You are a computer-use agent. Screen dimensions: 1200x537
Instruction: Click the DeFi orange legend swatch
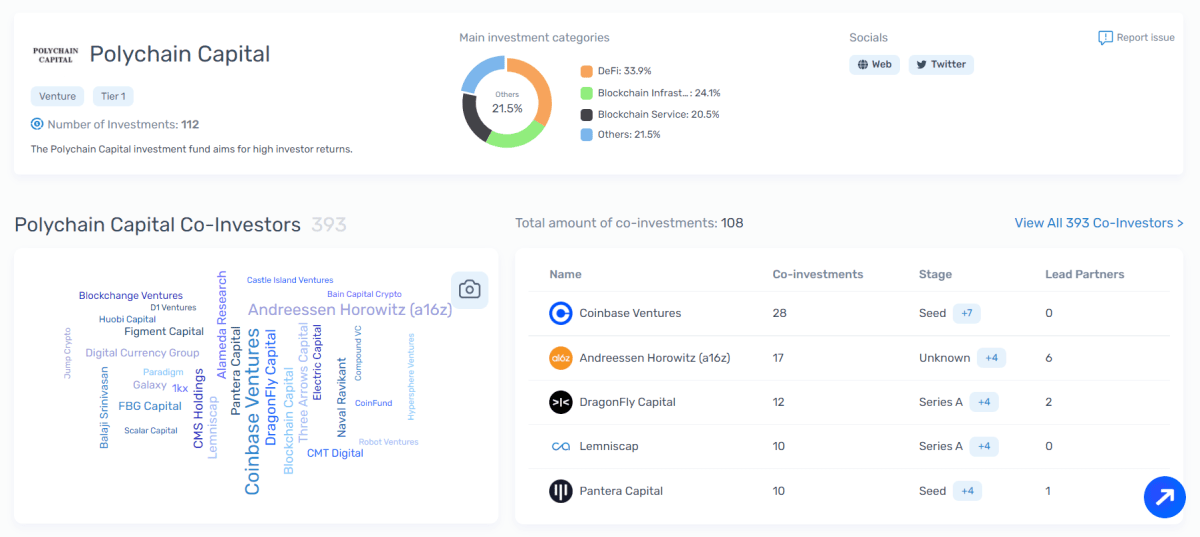click(x=587, y=72)
